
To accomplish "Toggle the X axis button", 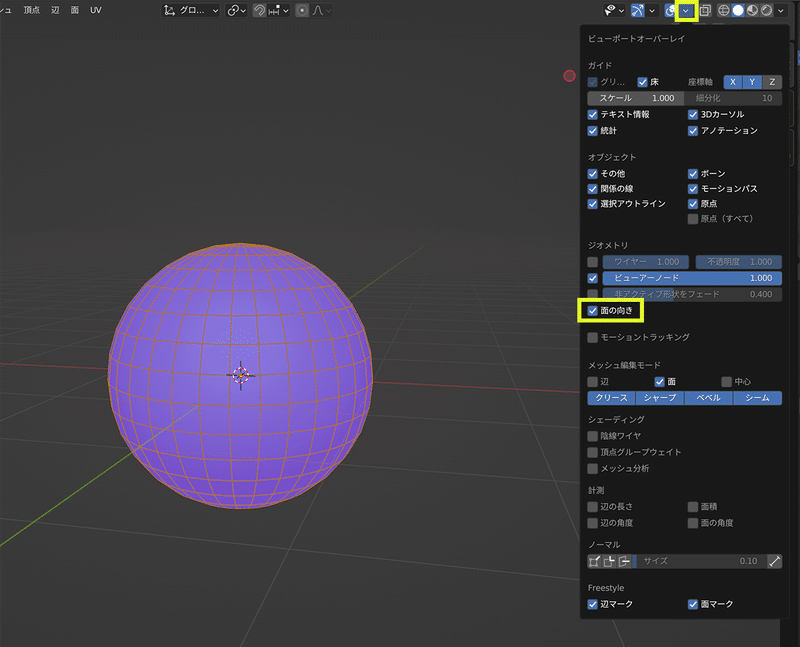I will [x=733, y=82].
